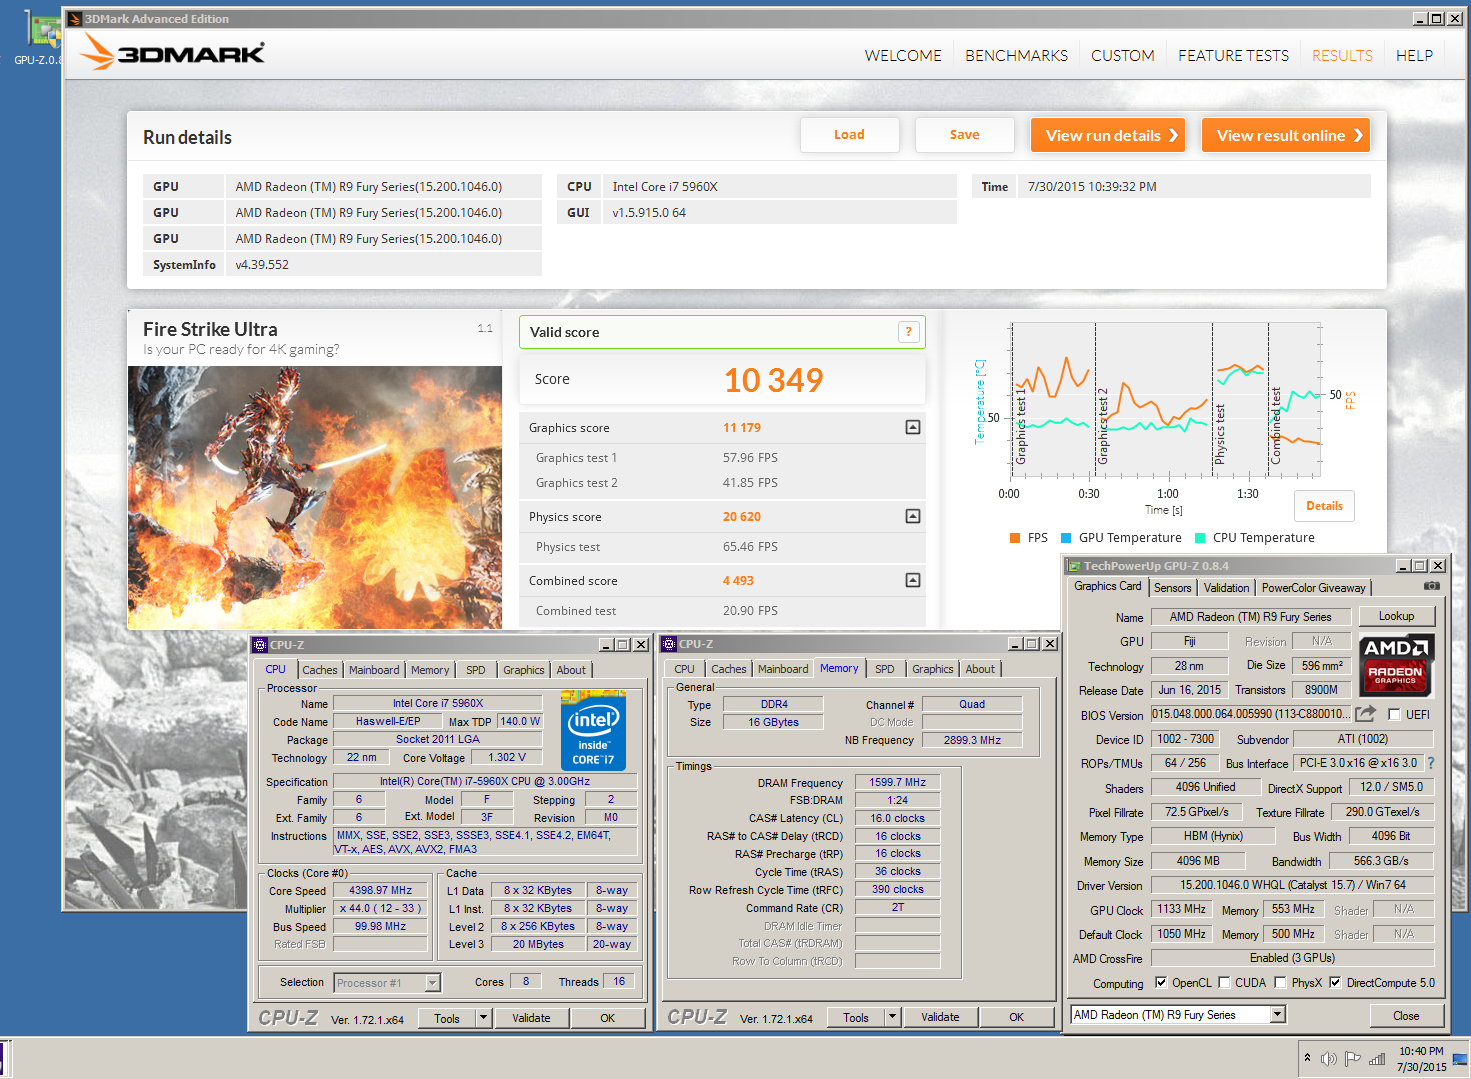Viewport: 1471px width, 1079px height.
Task: Collapse the Combined score section
Action: pos(912,580)
